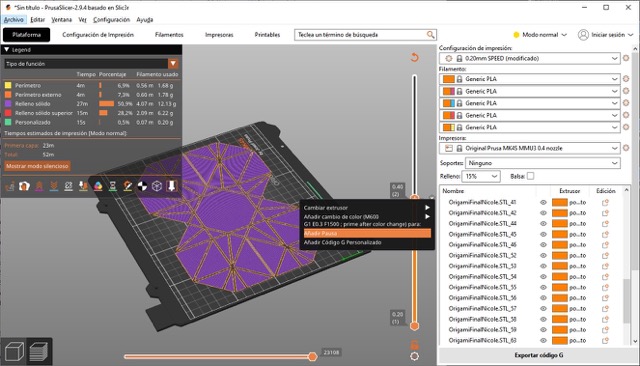Click extruder color swatch of OrigamiFinalNicole.STL_46
Screen dimensions: 640x366
560,245
